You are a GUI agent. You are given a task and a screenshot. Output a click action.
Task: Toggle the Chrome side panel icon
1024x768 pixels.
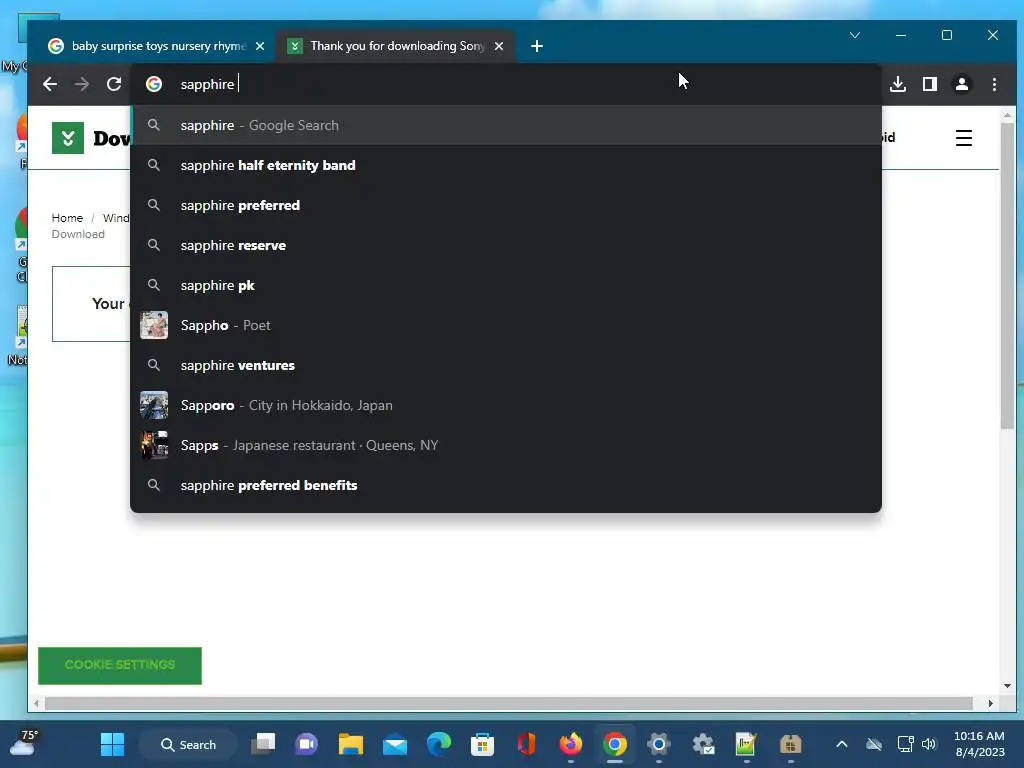(930, 84)
